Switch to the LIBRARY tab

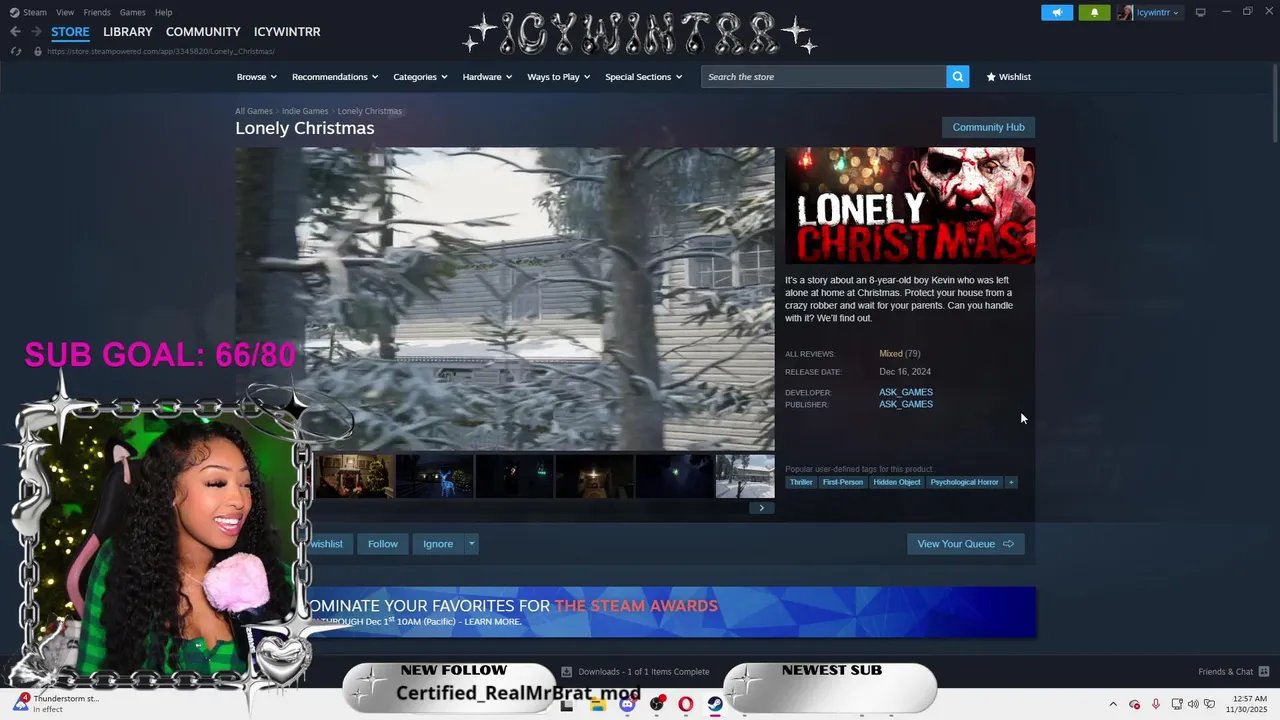click(x=128, y=32)
